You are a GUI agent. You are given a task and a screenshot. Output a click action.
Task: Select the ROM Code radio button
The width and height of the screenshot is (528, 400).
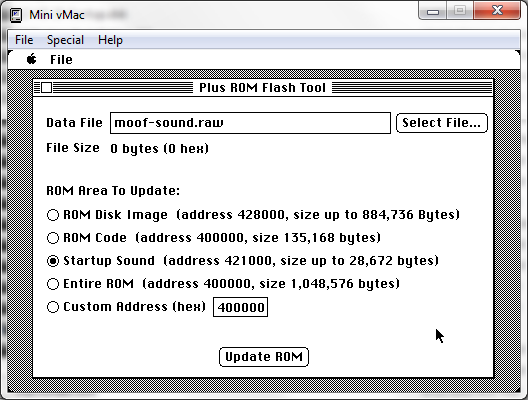53,238
